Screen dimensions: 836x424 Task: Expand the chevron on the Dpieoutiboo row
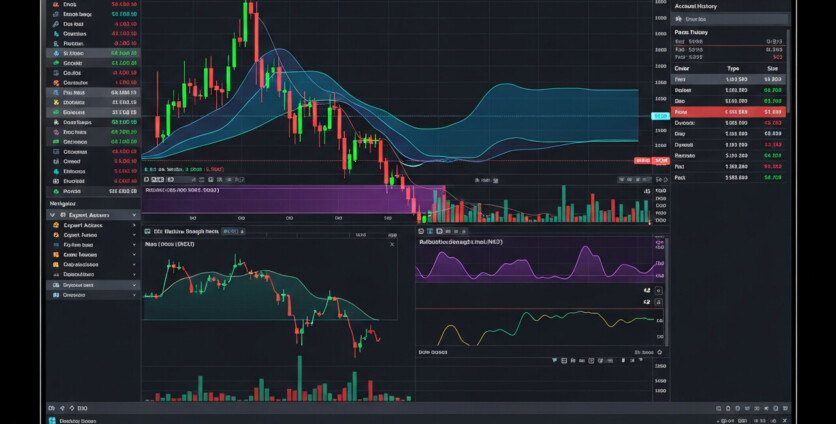coord(134,275)
